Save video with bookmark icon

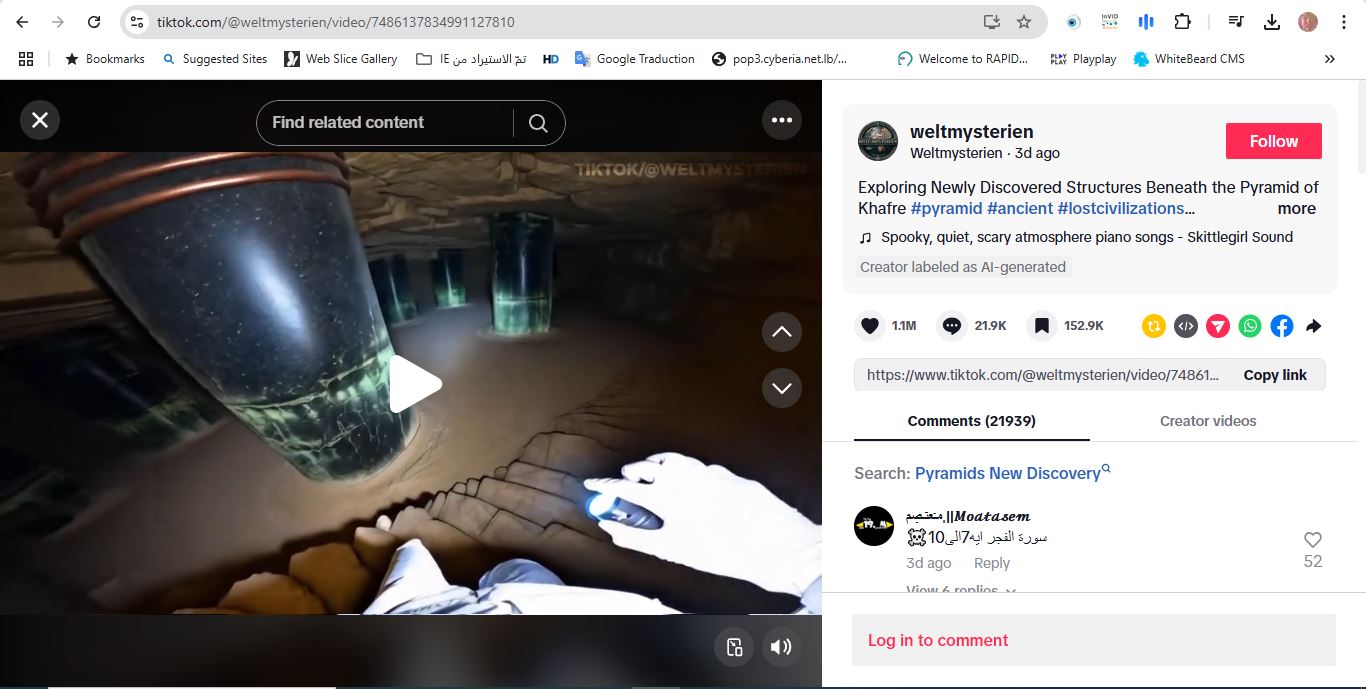coord(1041,326)
